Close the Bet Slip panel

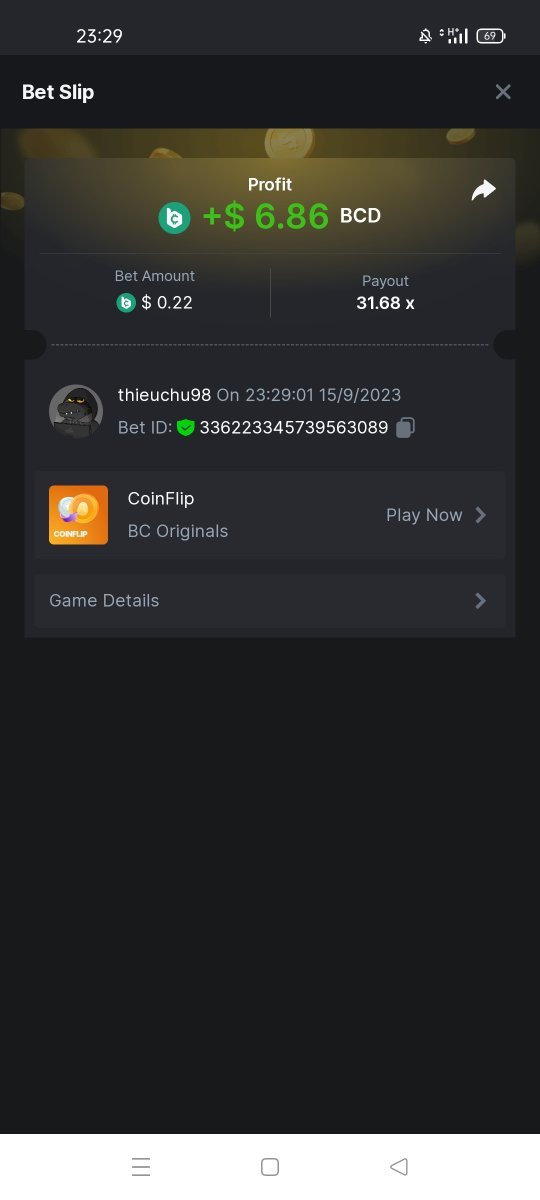pos(503,92)
